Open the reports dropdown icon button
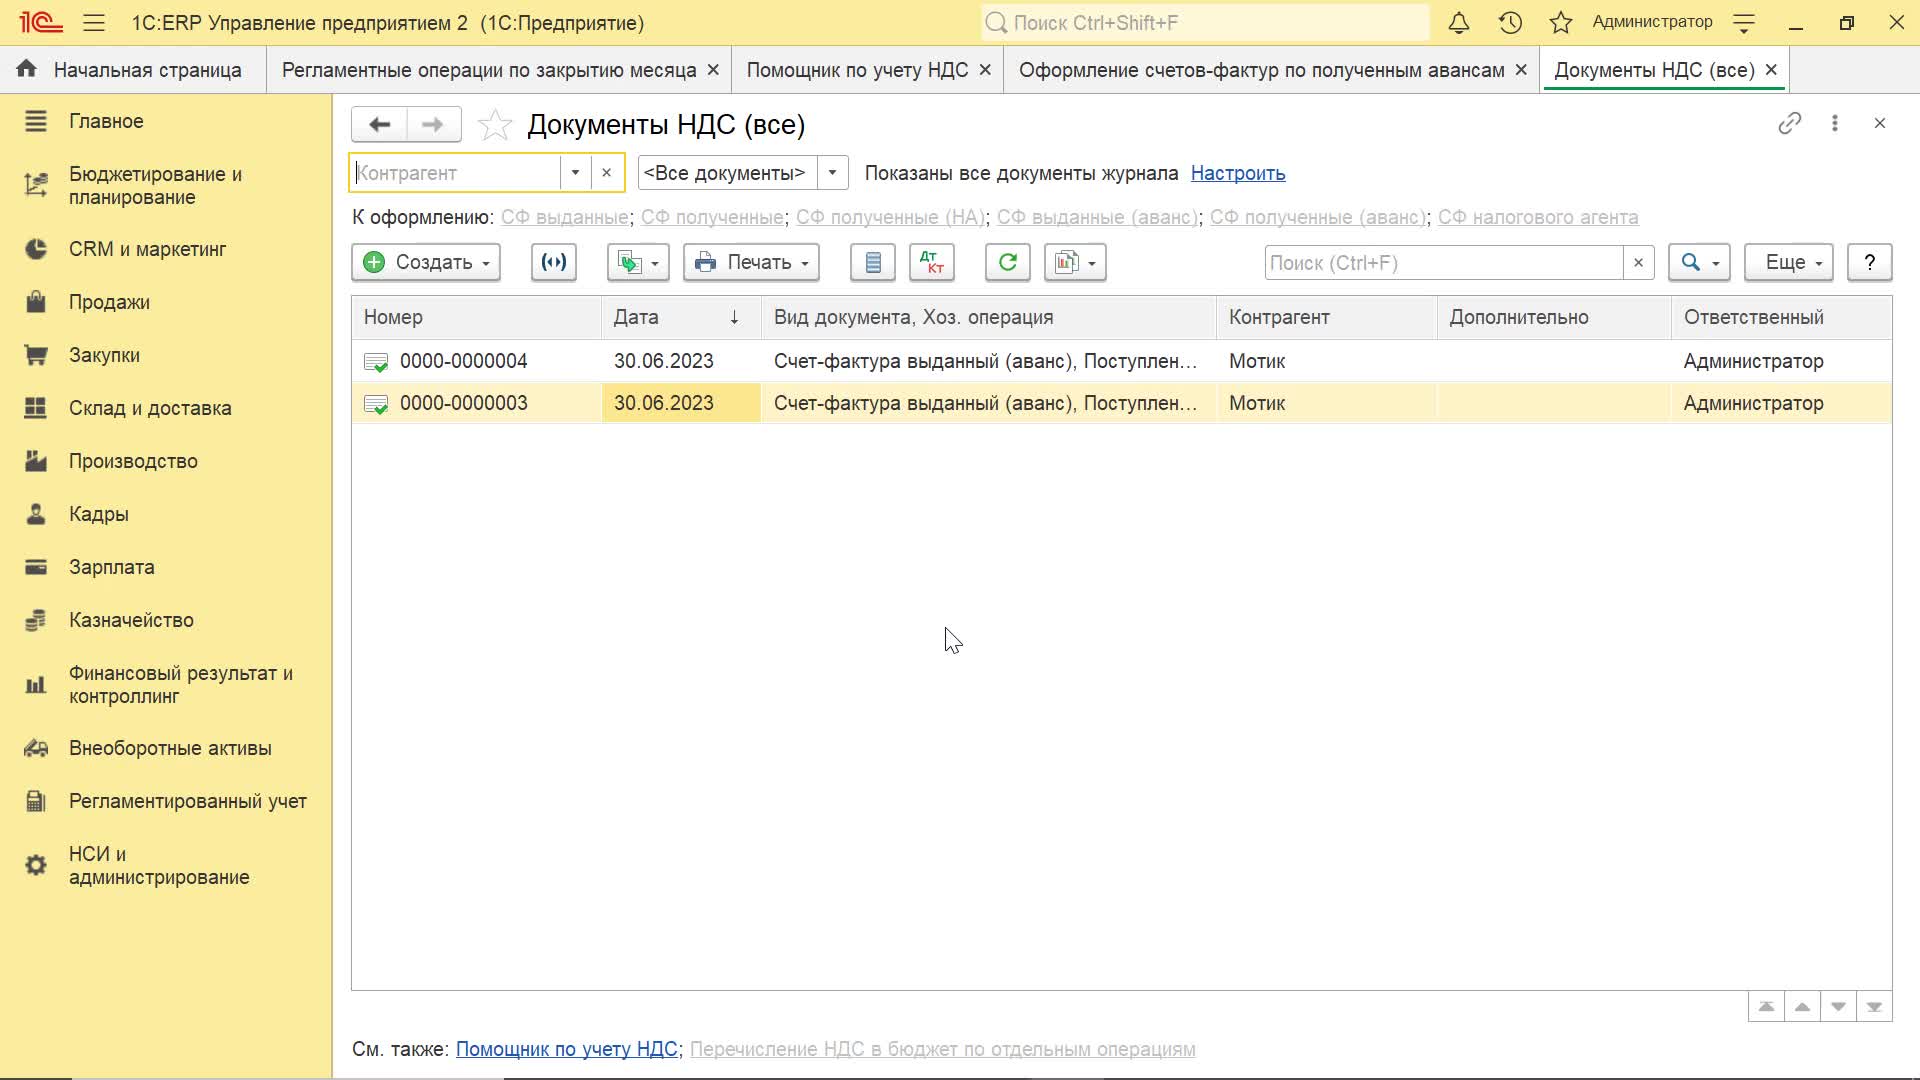Image resolution: width=1920 pixels, height=1080 pixels. (1075, 262)
